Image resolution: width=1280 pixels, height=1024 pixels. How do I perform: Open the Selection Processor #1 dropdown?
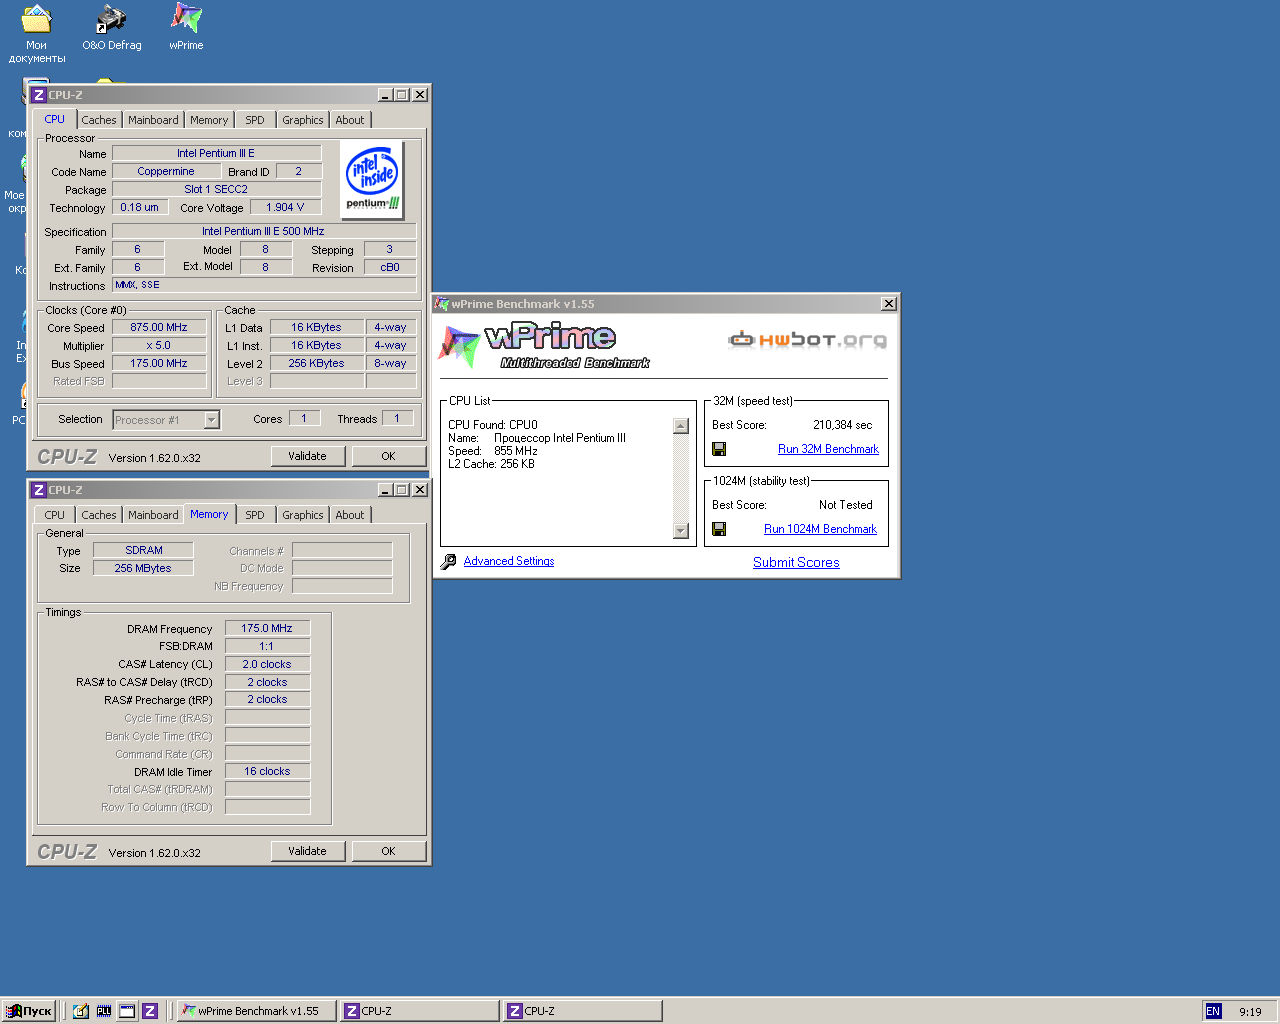pyautogui.click(x=212, y=420)
